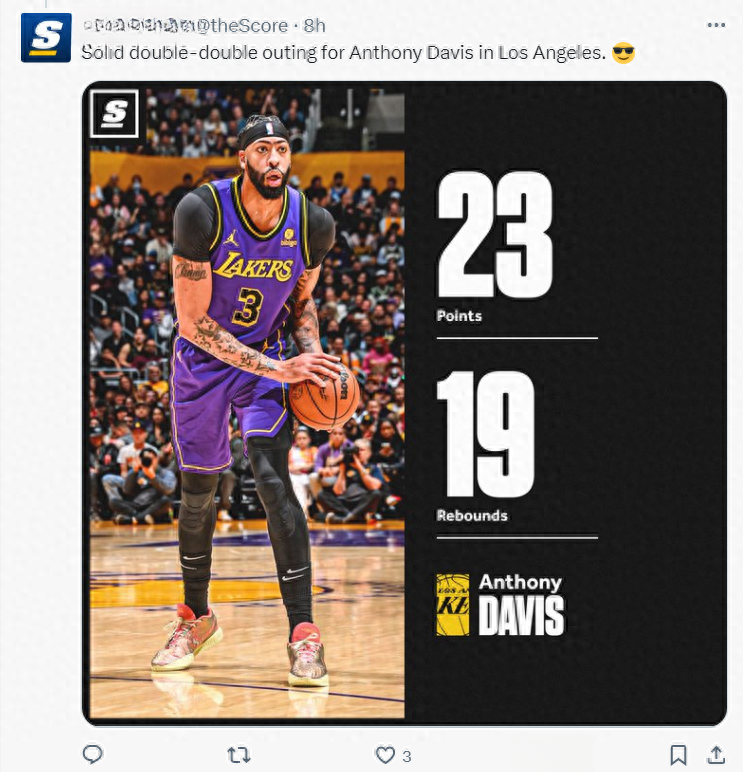Click the @theScore handle
Screen dimensions: 743x772
243,26
